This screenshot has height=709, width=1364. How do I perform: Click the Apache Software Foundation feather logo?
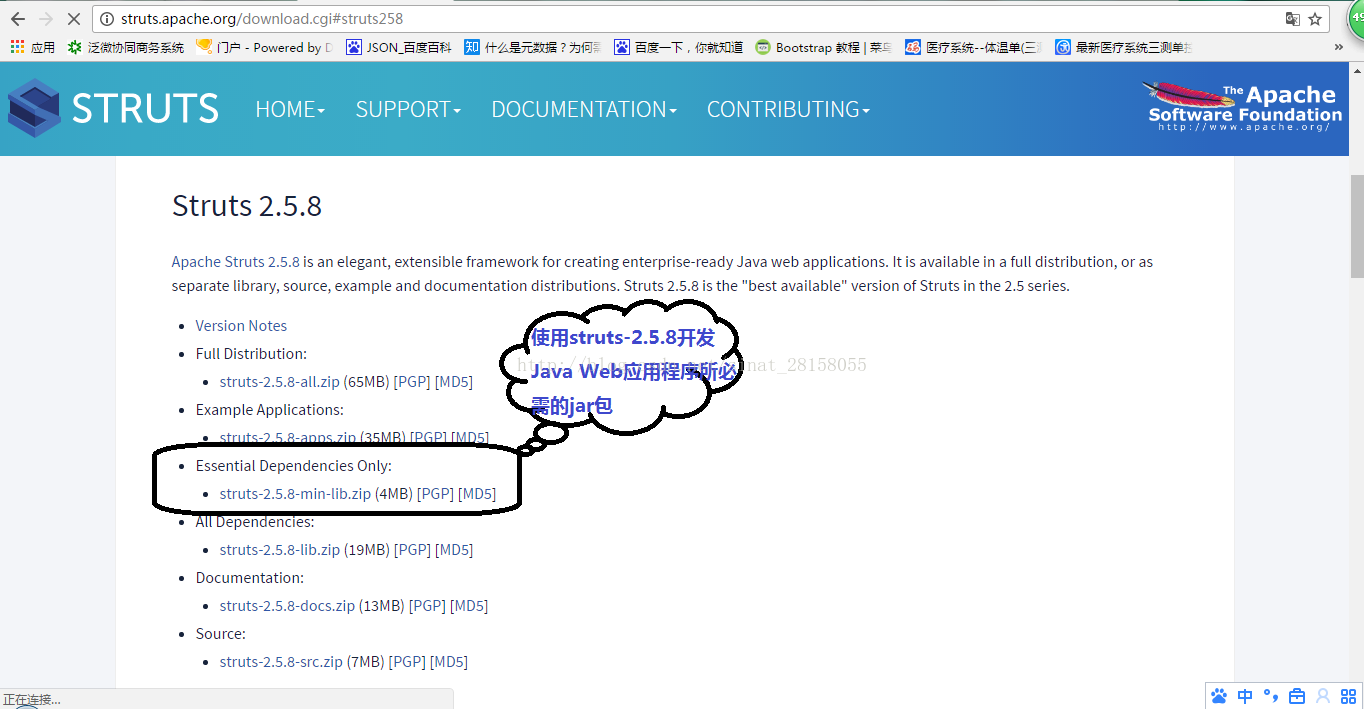(x=1242, y=107)
